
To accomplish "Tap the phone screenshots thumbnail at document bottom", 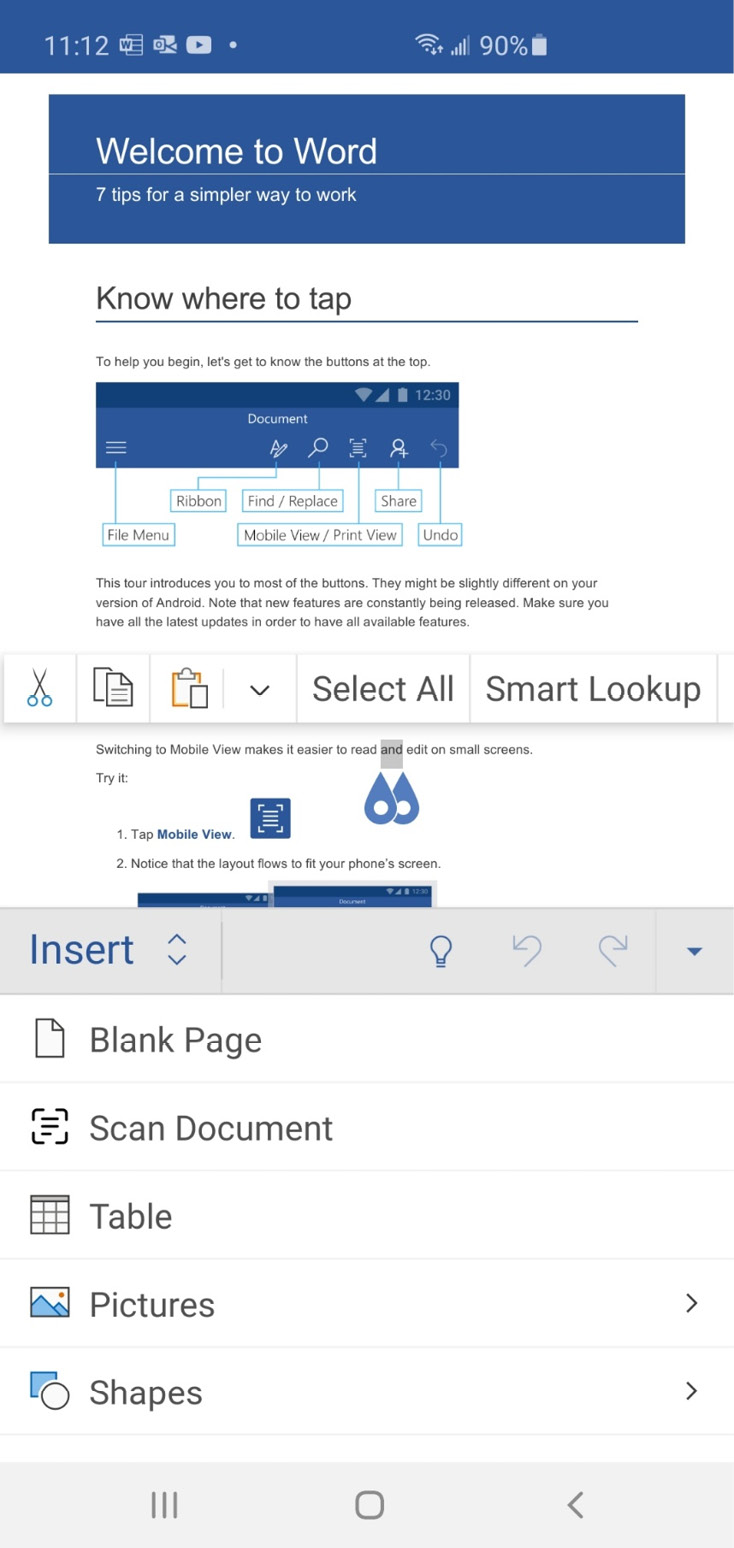I will tap(287, 894).
